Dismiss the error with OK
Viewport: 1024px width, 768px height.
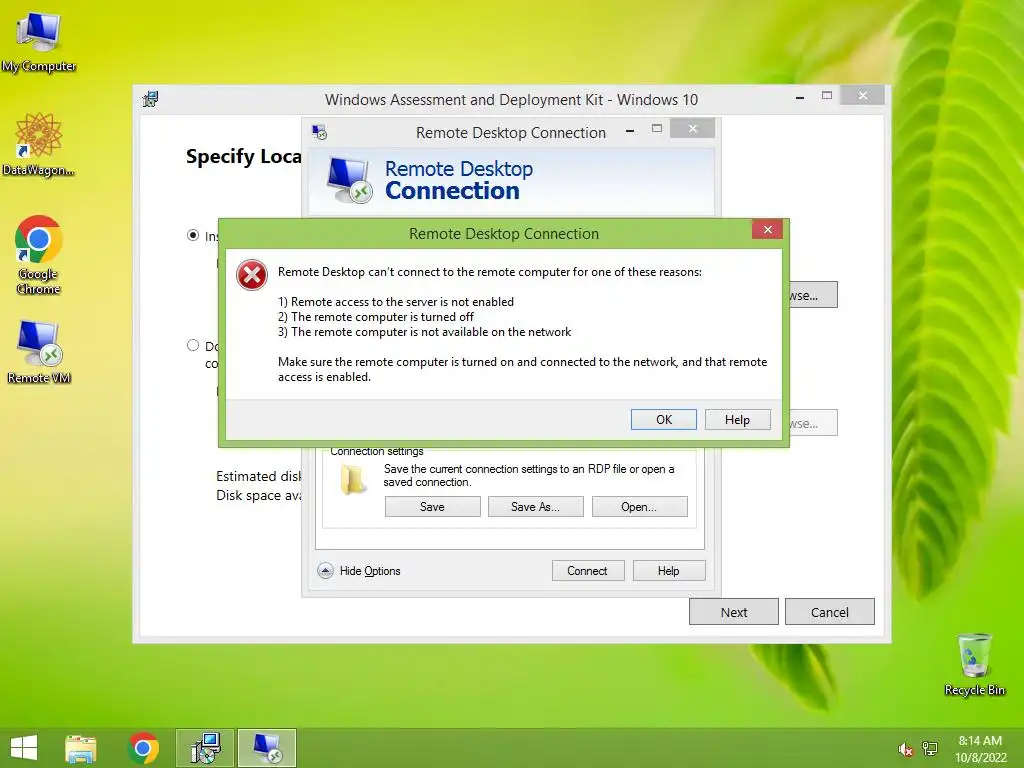click(x=664, y=420)
